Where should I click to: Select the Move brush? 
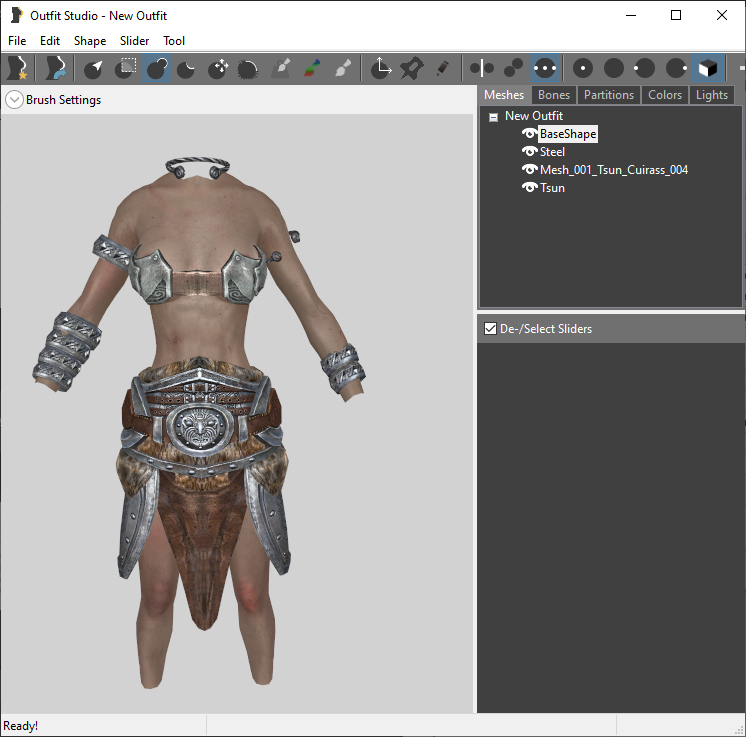[x=218, y=68]
